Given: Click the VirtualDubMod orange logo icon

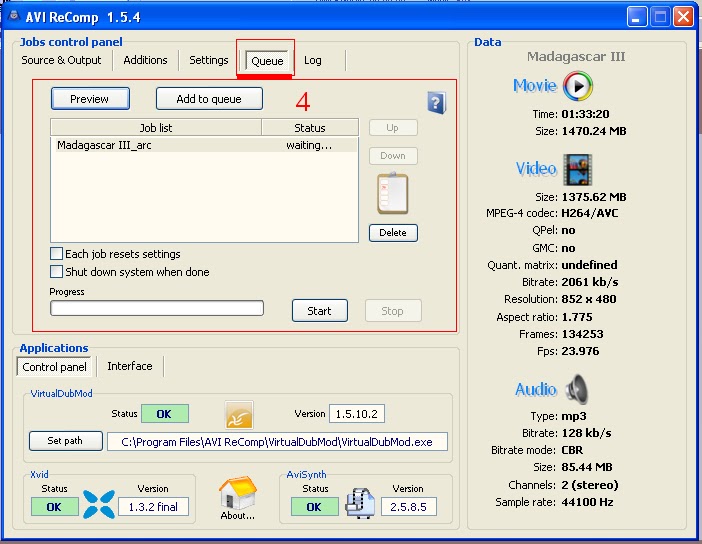Looking at the screenshot, I should [239, 415].
